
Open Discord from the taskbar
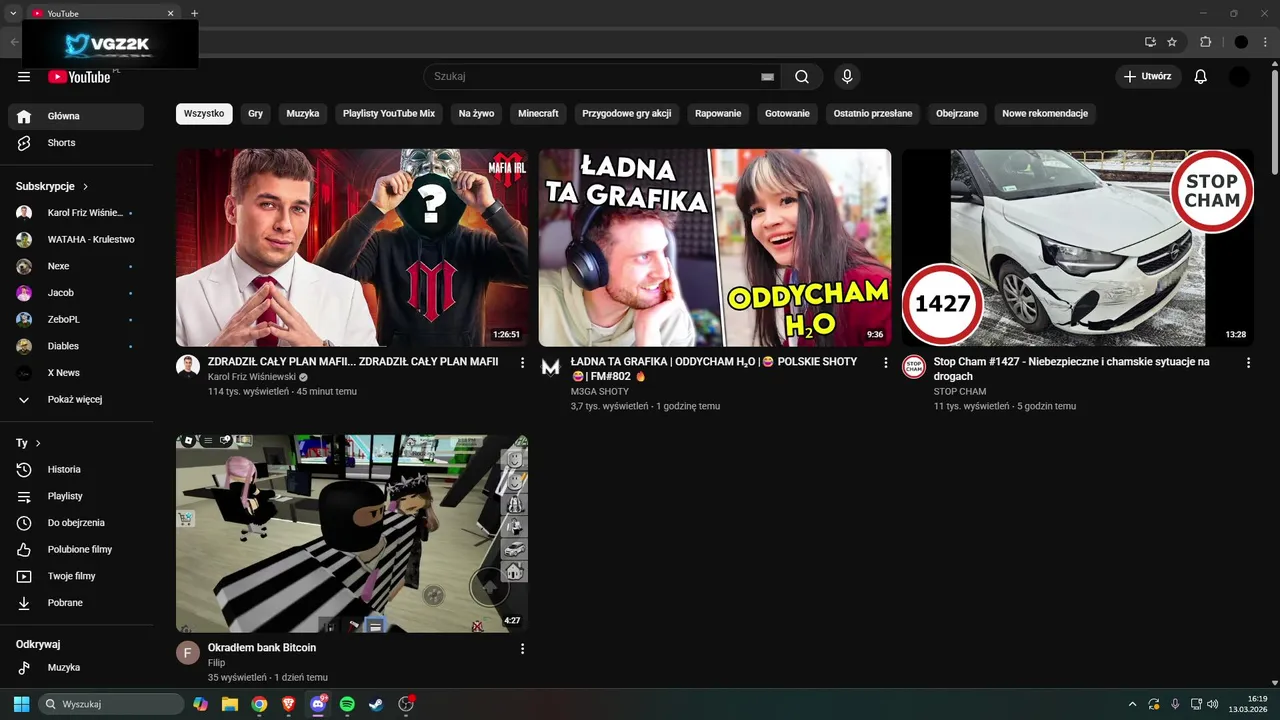[318, 704]
